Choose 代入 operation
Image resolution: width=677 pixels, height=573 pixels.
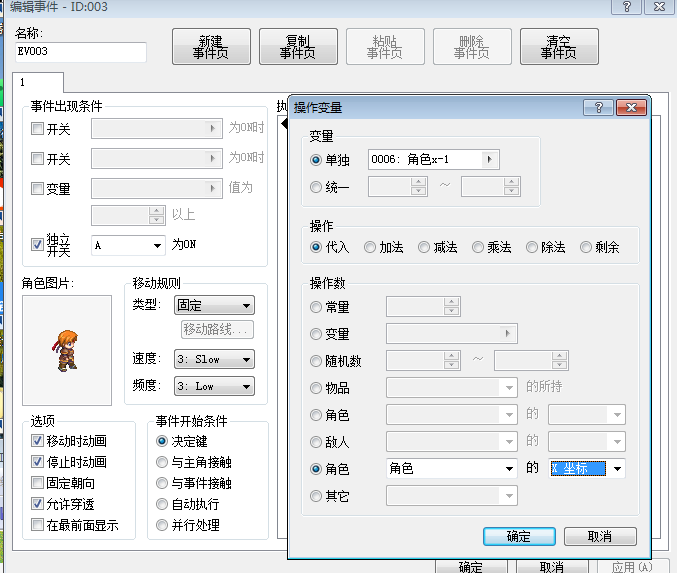[x=316, y=247]
